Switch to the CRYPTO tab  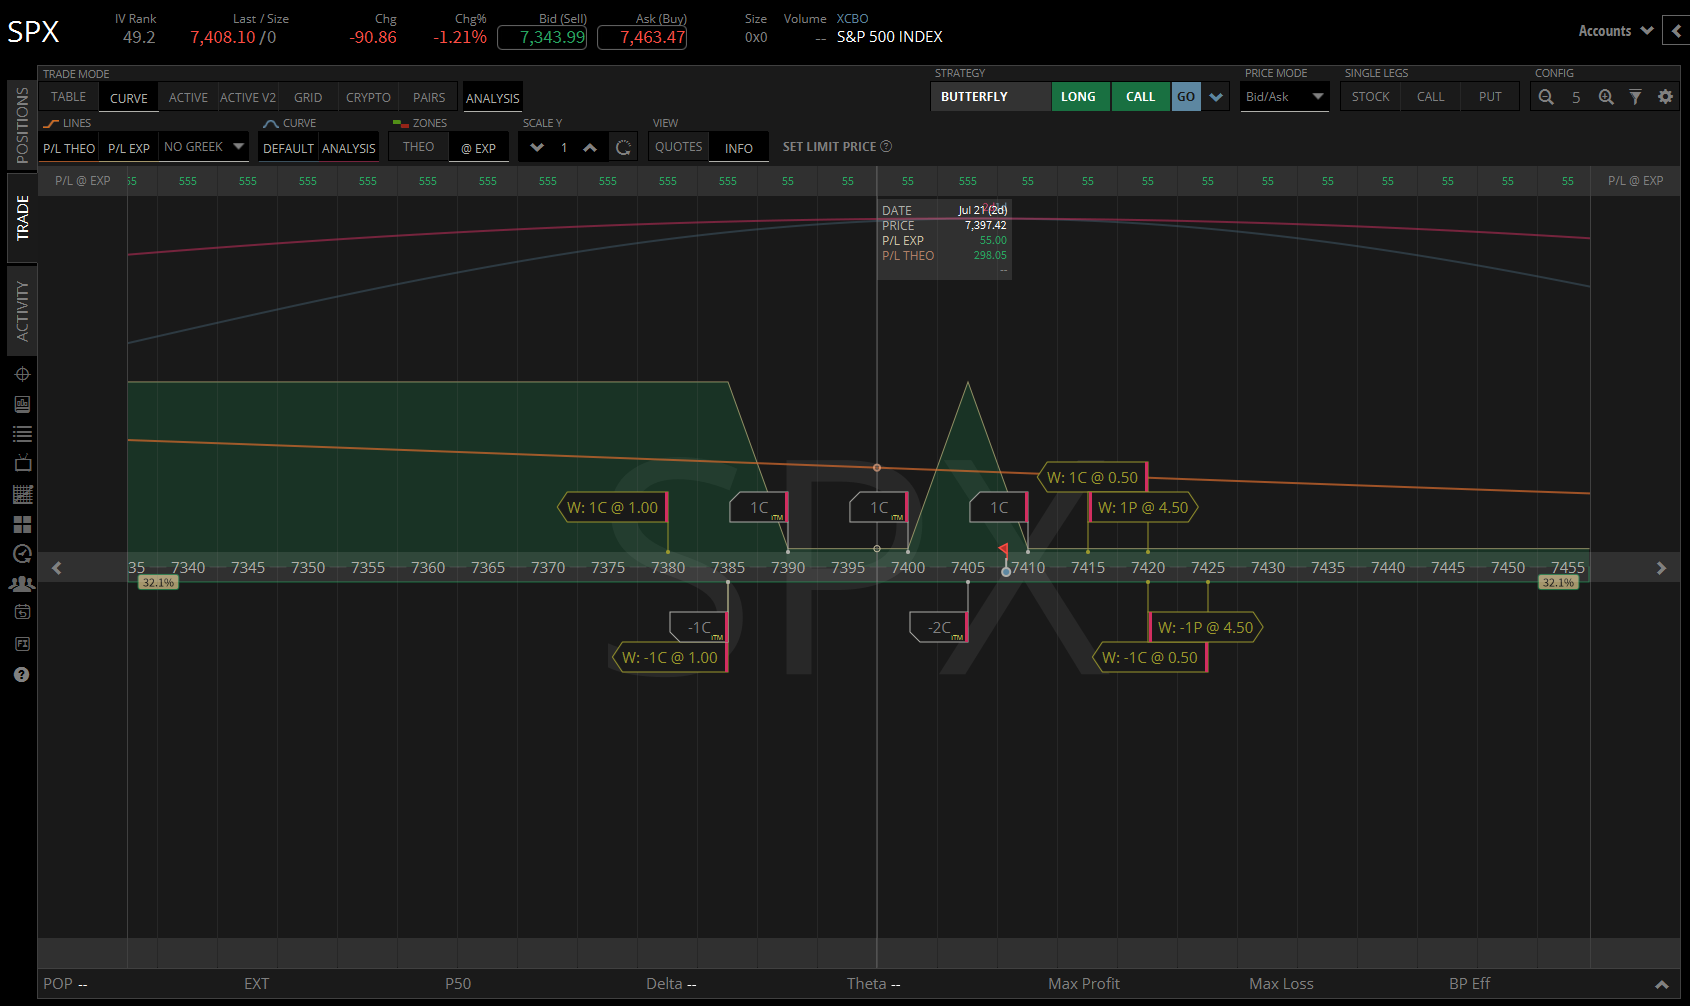(x=368, y=98)
